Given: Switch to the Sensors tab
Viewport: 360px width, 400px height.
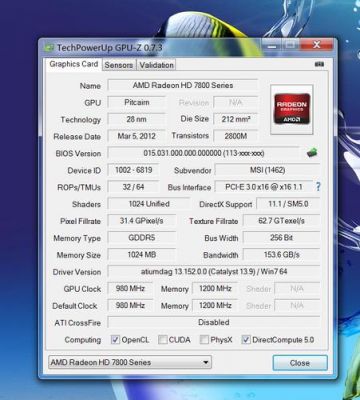Looking at the screenshot, I should pyautogui.click(x=119, y=65).
